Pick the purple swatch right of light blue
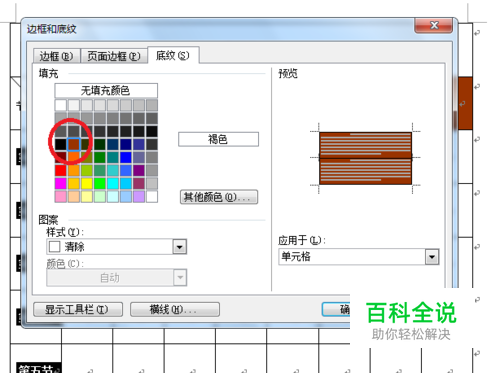The width and height of the screenshot is (500, 373). [x=139, y=170]
